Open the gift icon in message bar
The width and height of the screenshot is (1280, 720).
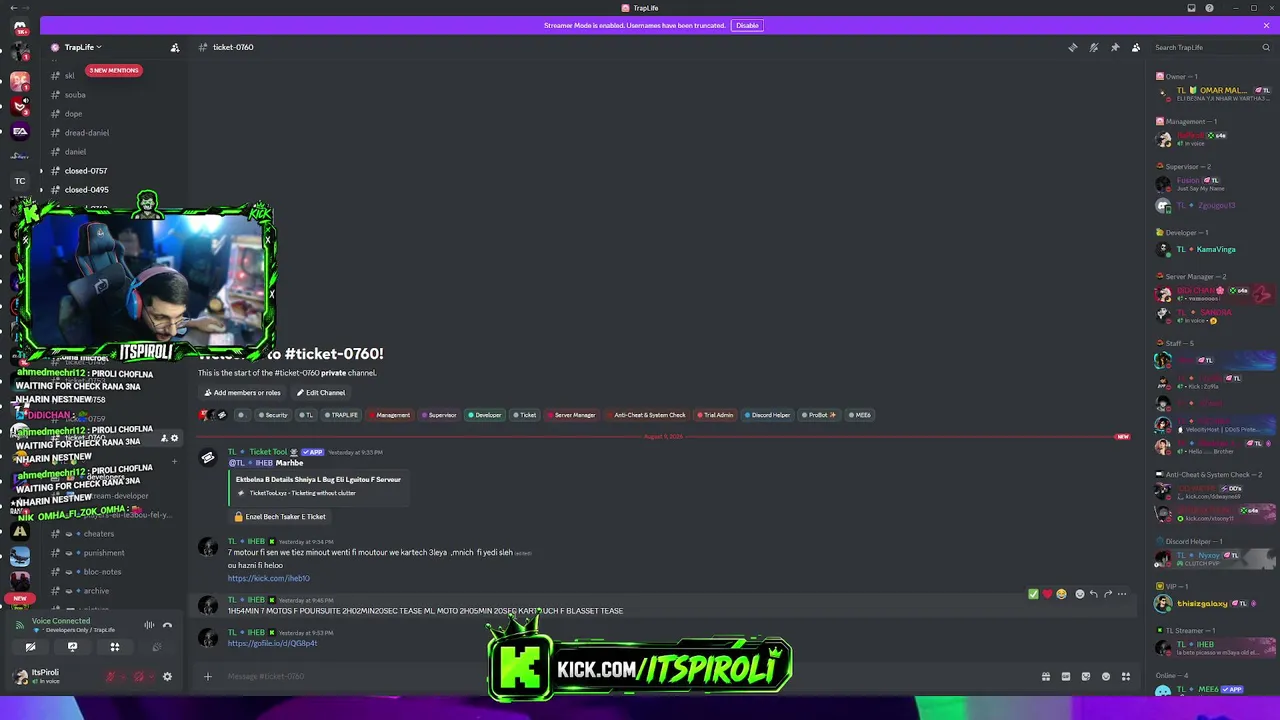coord(1046,676)
